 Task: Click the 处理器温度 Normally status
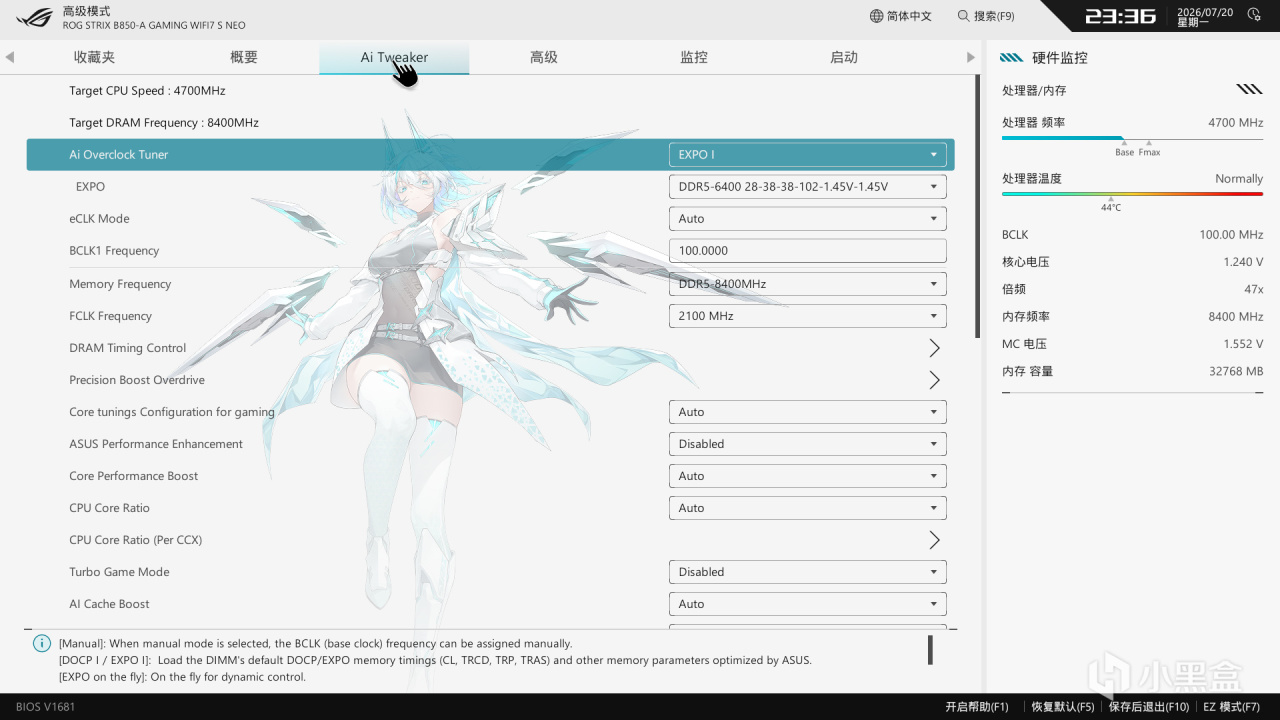(x=1239, y=179)
